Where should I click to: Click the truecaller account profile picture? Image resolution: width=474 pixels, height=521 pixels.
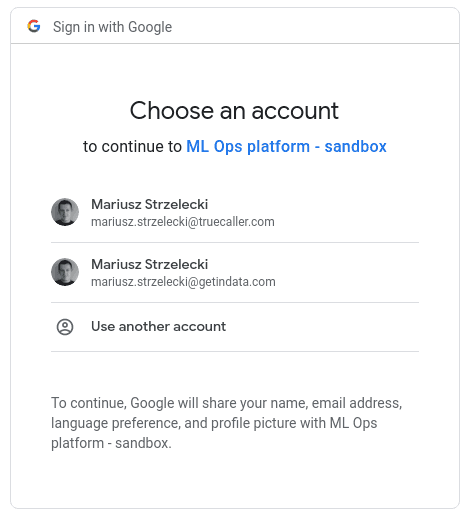point(65,212)
